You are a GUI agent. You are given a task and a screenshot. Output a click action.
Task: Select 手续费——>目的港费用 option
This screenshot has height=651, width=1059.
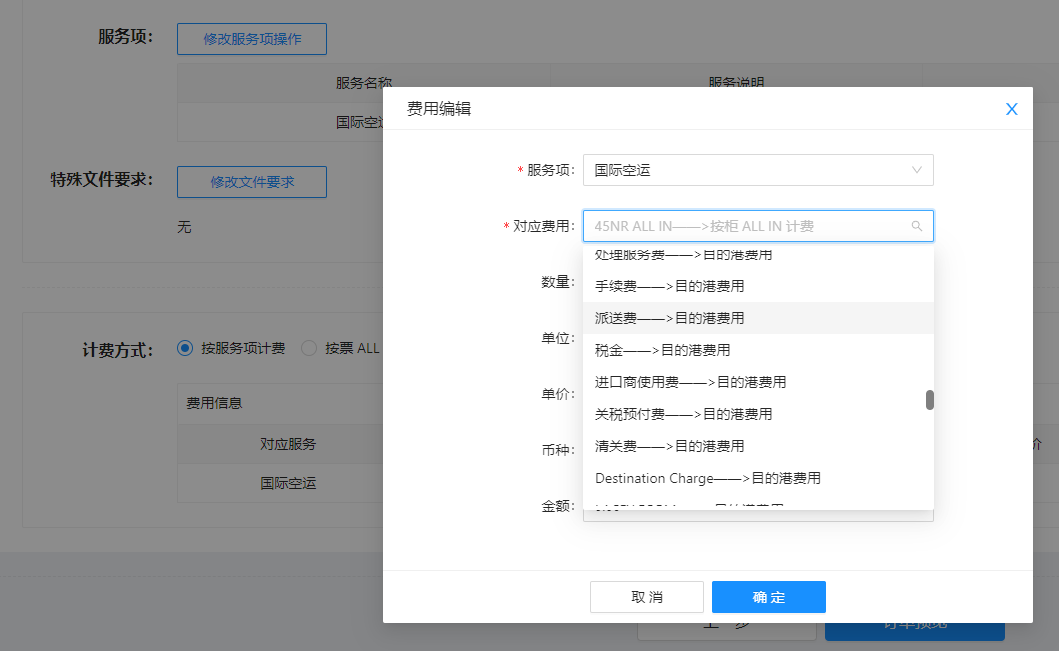pyautogui.click(x=669, y=286)
